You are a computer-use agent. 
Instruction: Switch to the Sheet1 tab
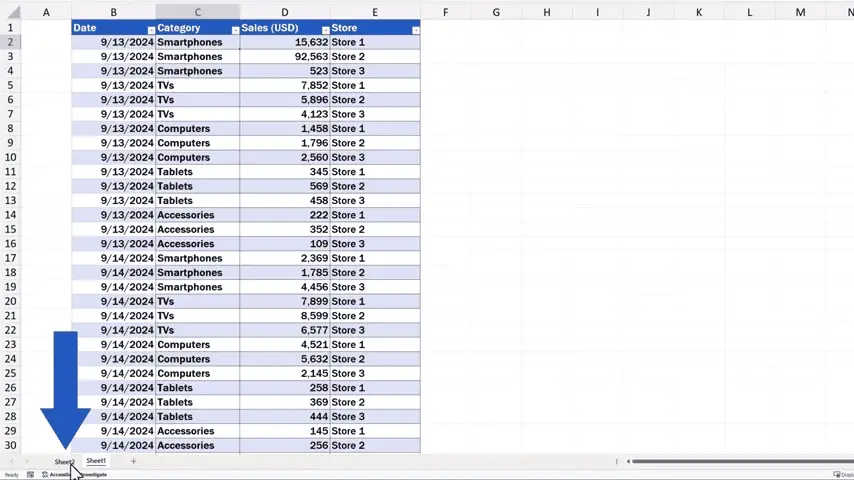pyautogui.click(x=96, y=461)
